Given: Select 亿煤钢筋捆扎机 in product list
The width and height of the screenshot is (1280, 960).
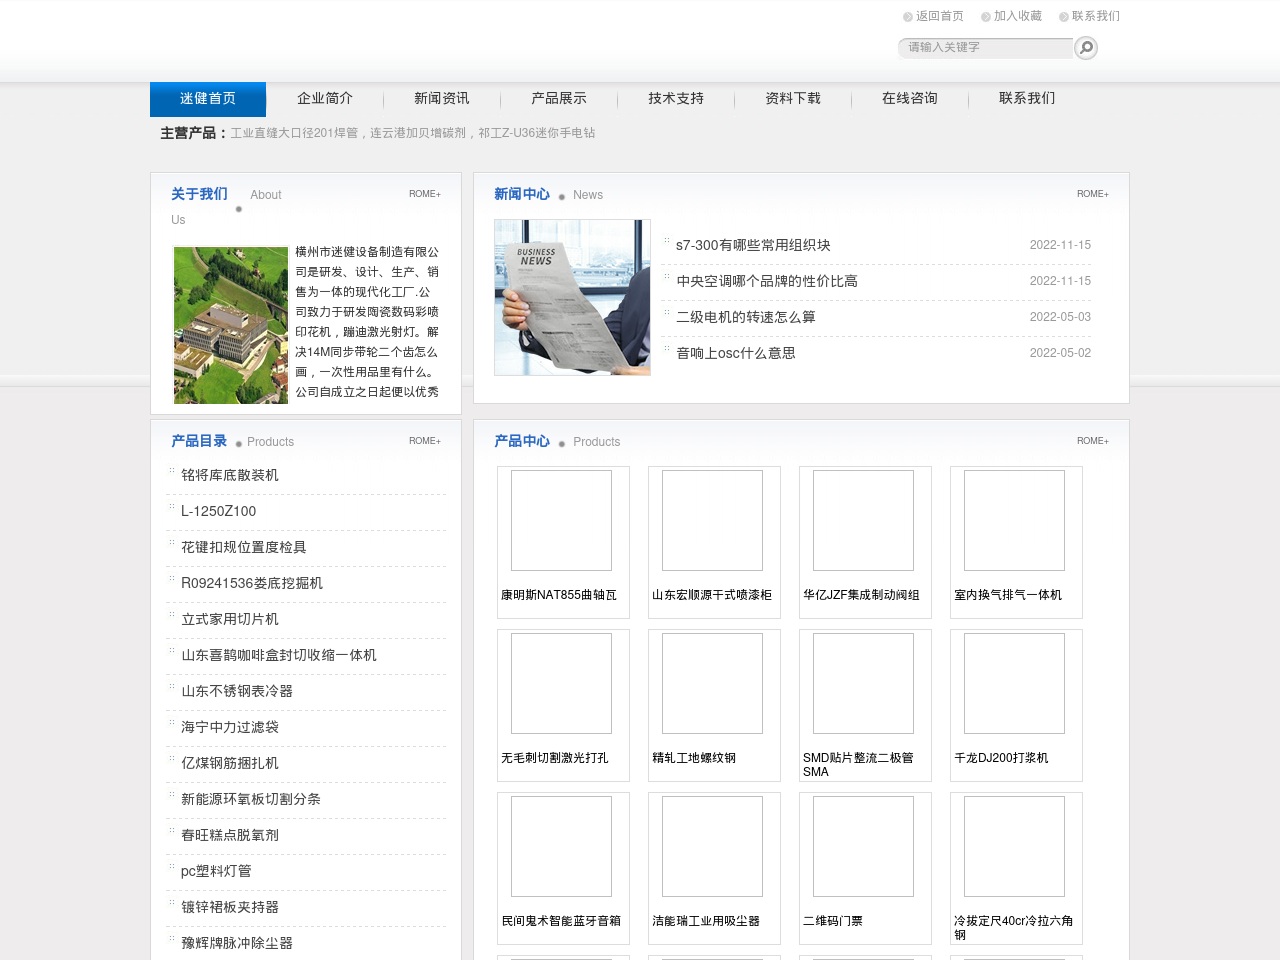Looking at the screenshot, I should pyautogui.click(x=230, y=764).
